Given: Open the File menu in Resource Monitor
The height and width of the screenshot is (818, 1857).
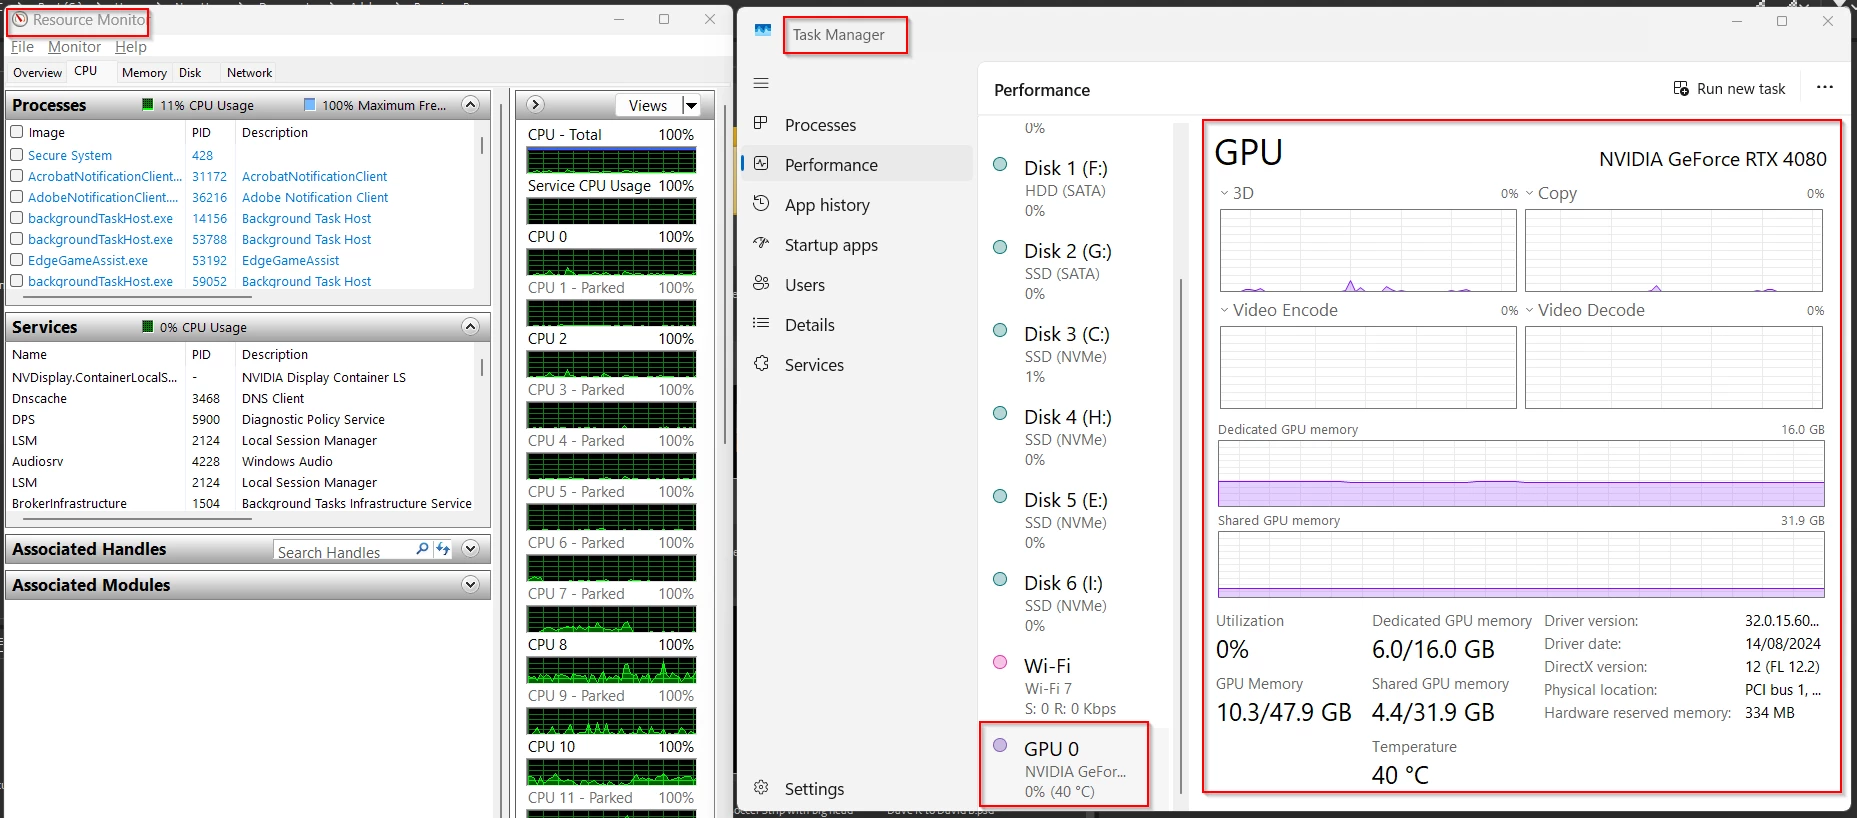Looking at the screenshot, I should 22,47.
